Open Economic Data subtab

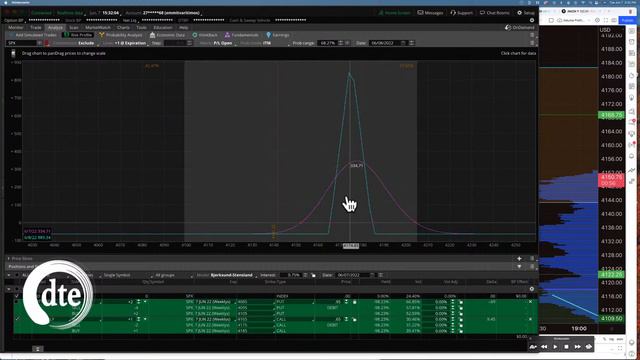[167, 35]
